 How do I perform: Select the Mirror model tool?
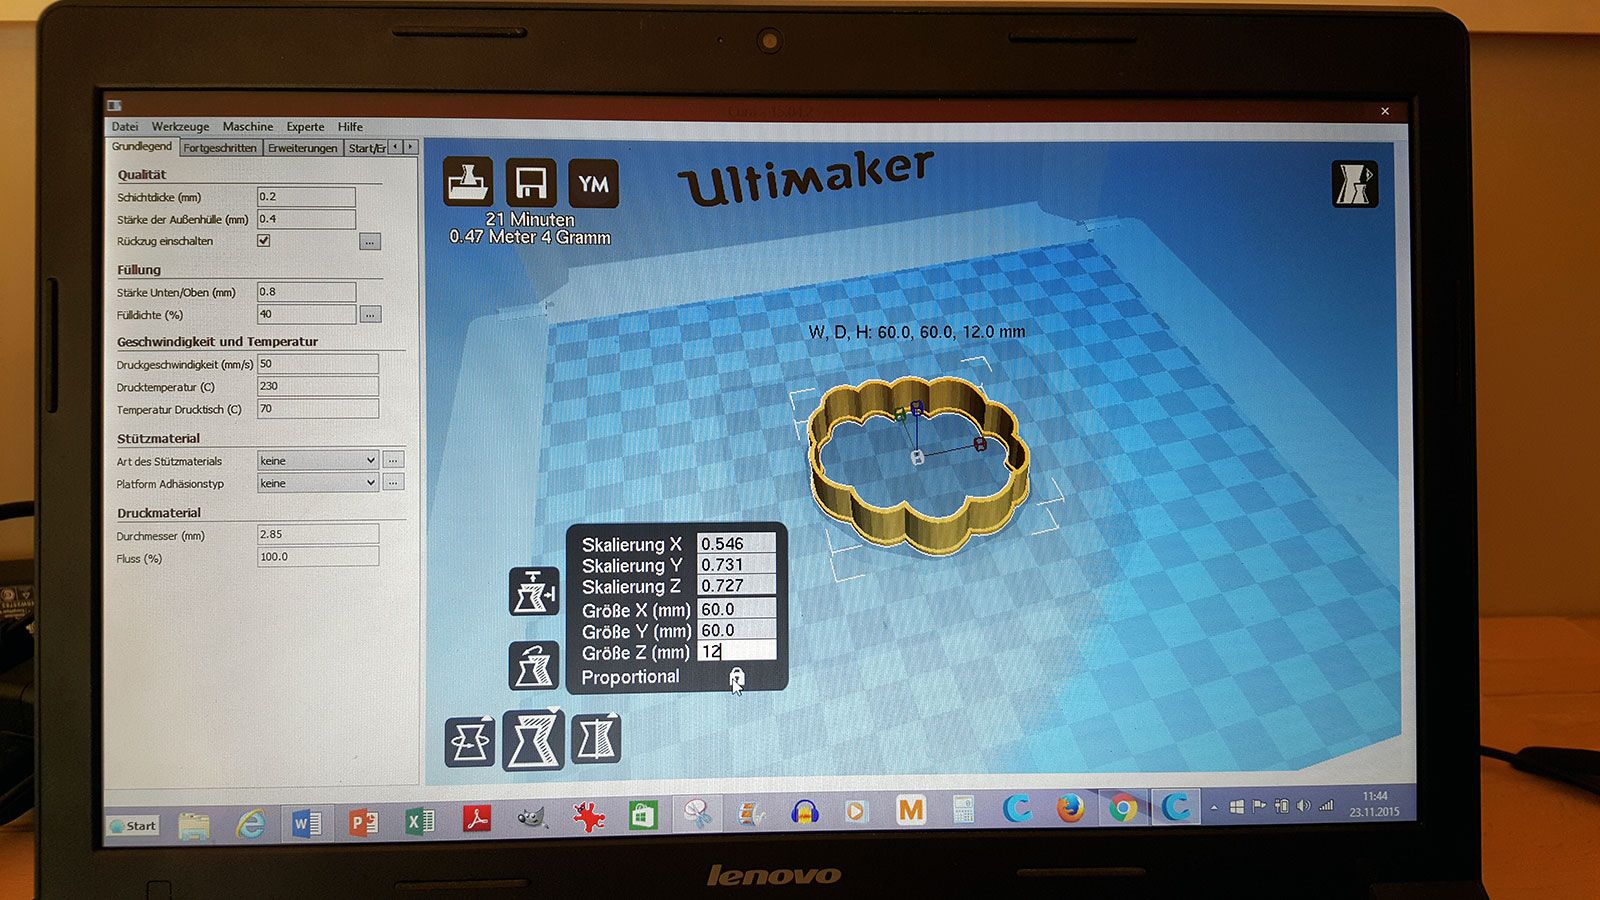597,739
